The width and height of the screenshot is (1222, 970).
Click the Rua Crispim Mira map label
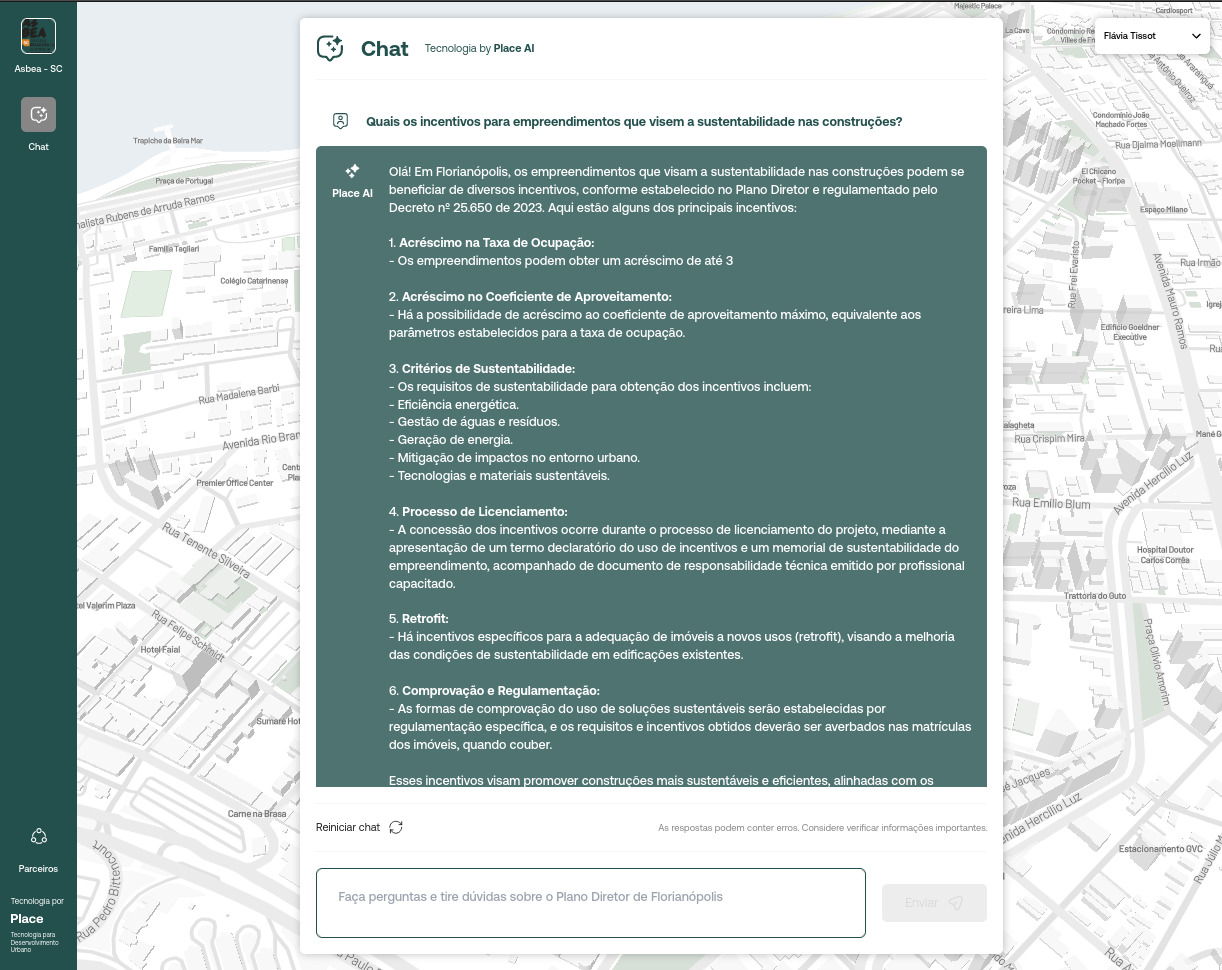[1049, 438]
